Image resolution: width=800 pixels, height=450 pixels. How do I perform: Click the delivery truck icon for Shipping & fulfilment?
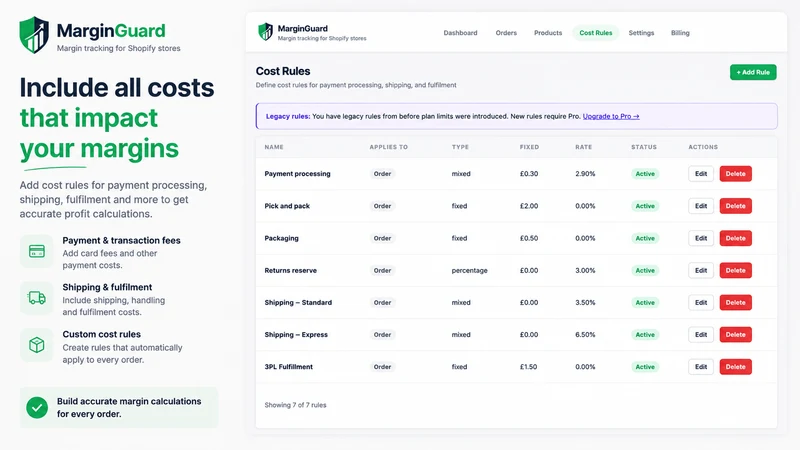point(37,298)
